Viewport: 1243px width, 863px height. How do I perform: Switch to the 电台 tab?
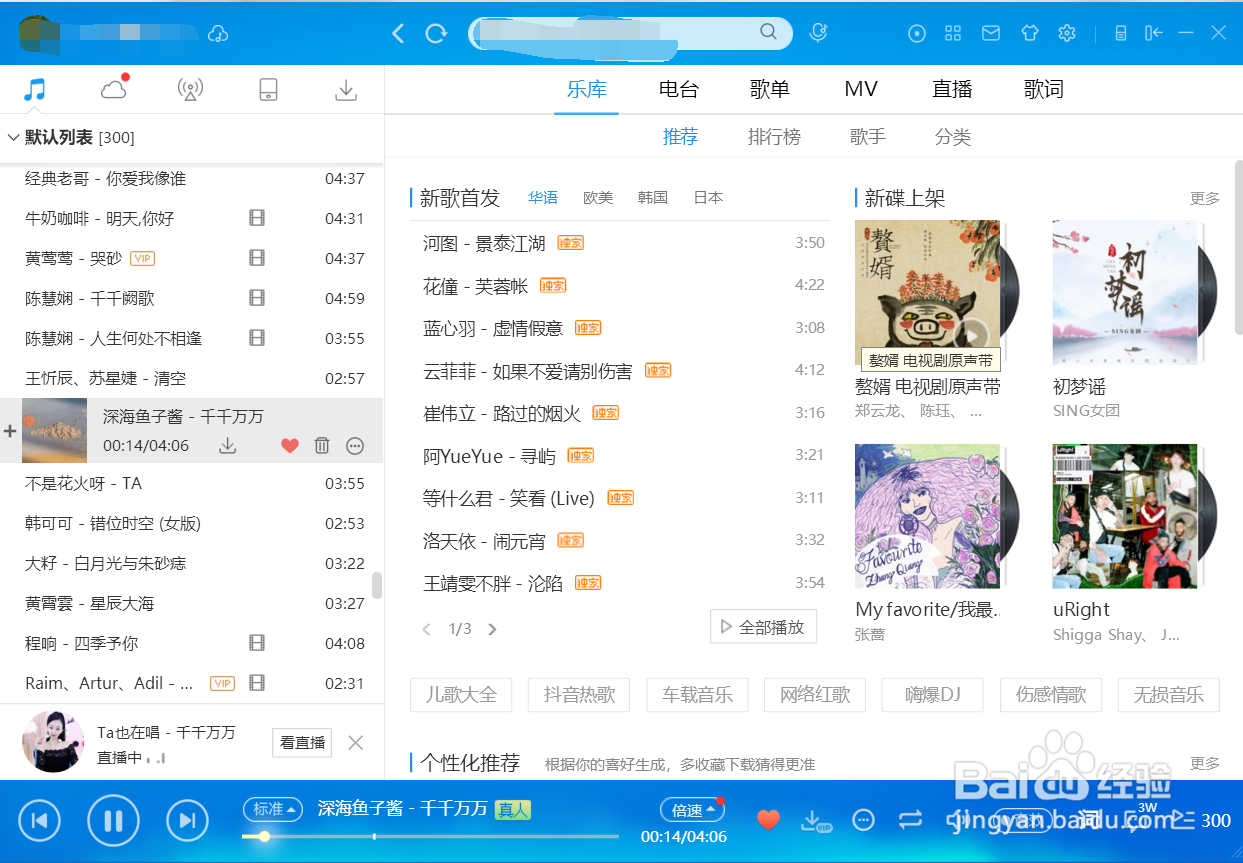click(678, 89)
